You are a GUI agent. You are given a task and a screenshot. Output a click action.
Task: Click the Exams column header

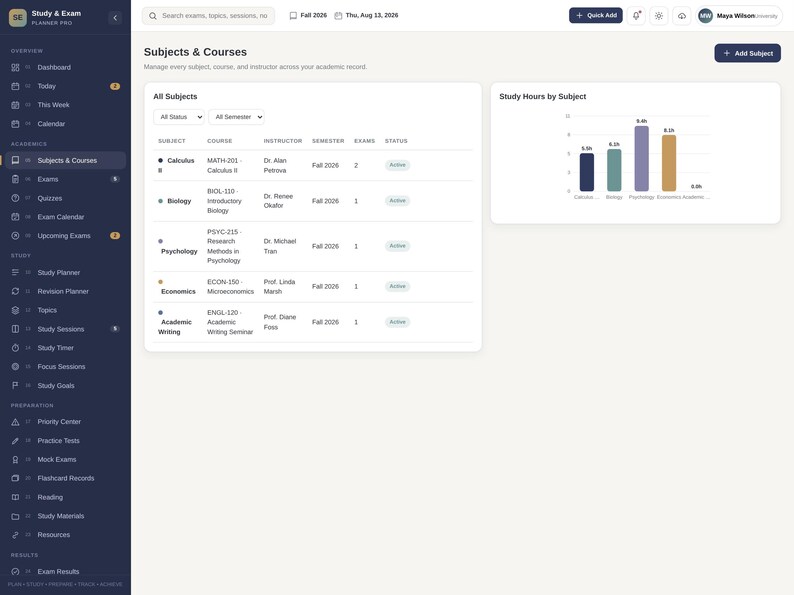point(365,141)
